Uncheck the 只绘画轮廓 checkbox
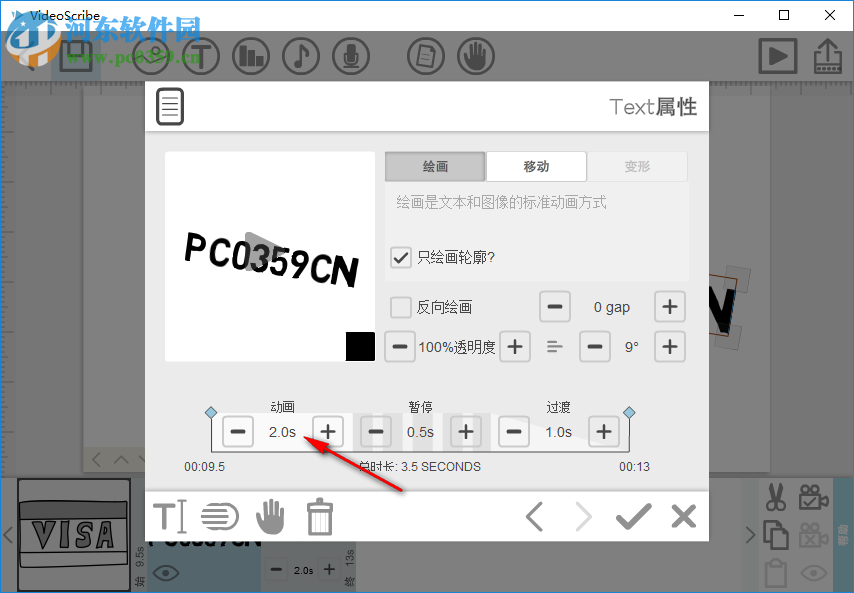Image resolution: width=854 pixels, height=593 pixels. coord(399,257)
